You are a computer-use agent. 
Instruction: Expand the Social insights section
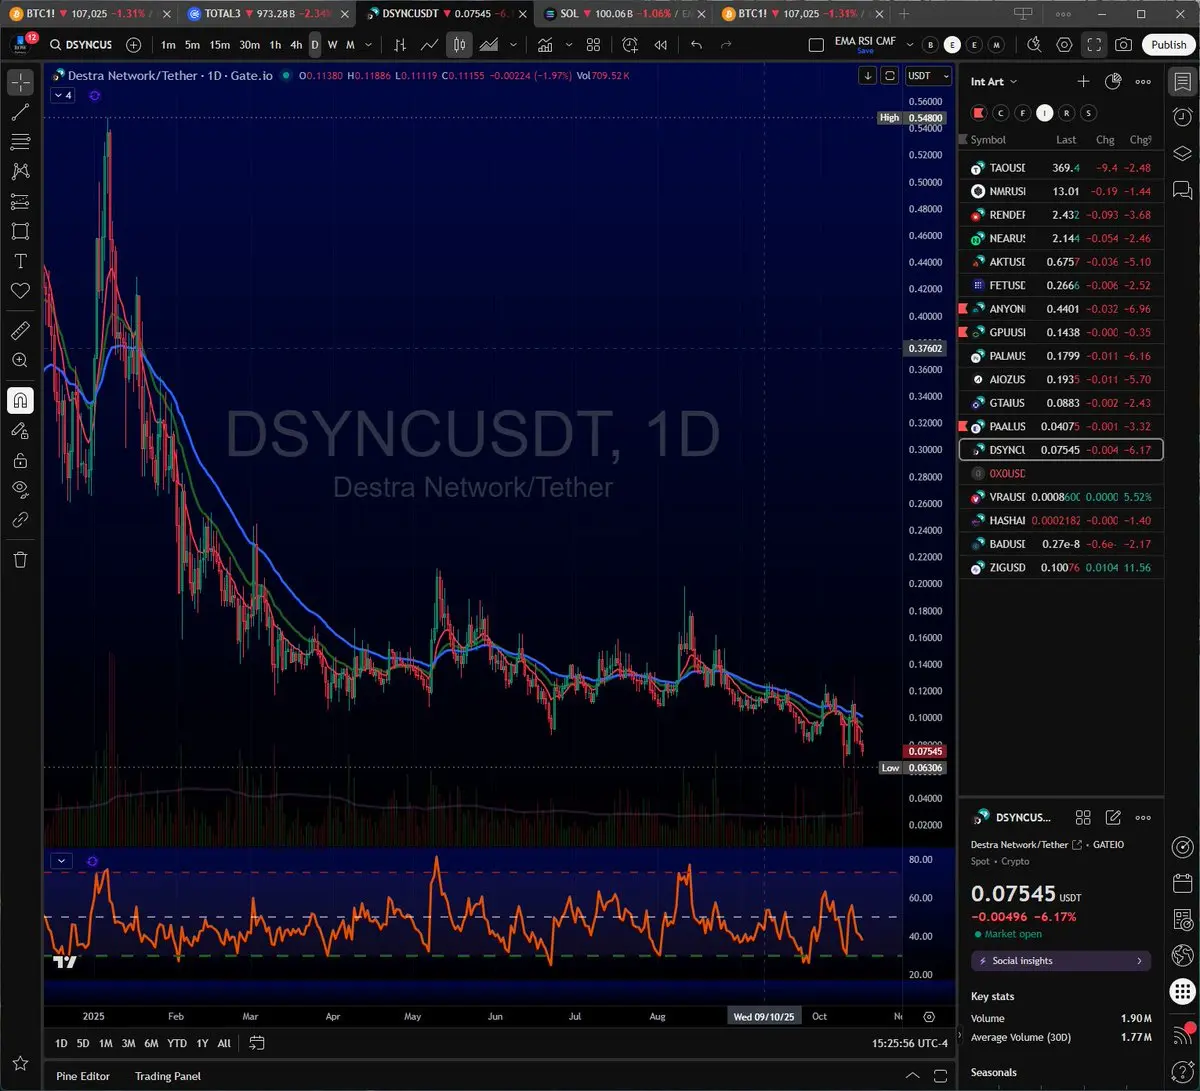point(1061,961)
